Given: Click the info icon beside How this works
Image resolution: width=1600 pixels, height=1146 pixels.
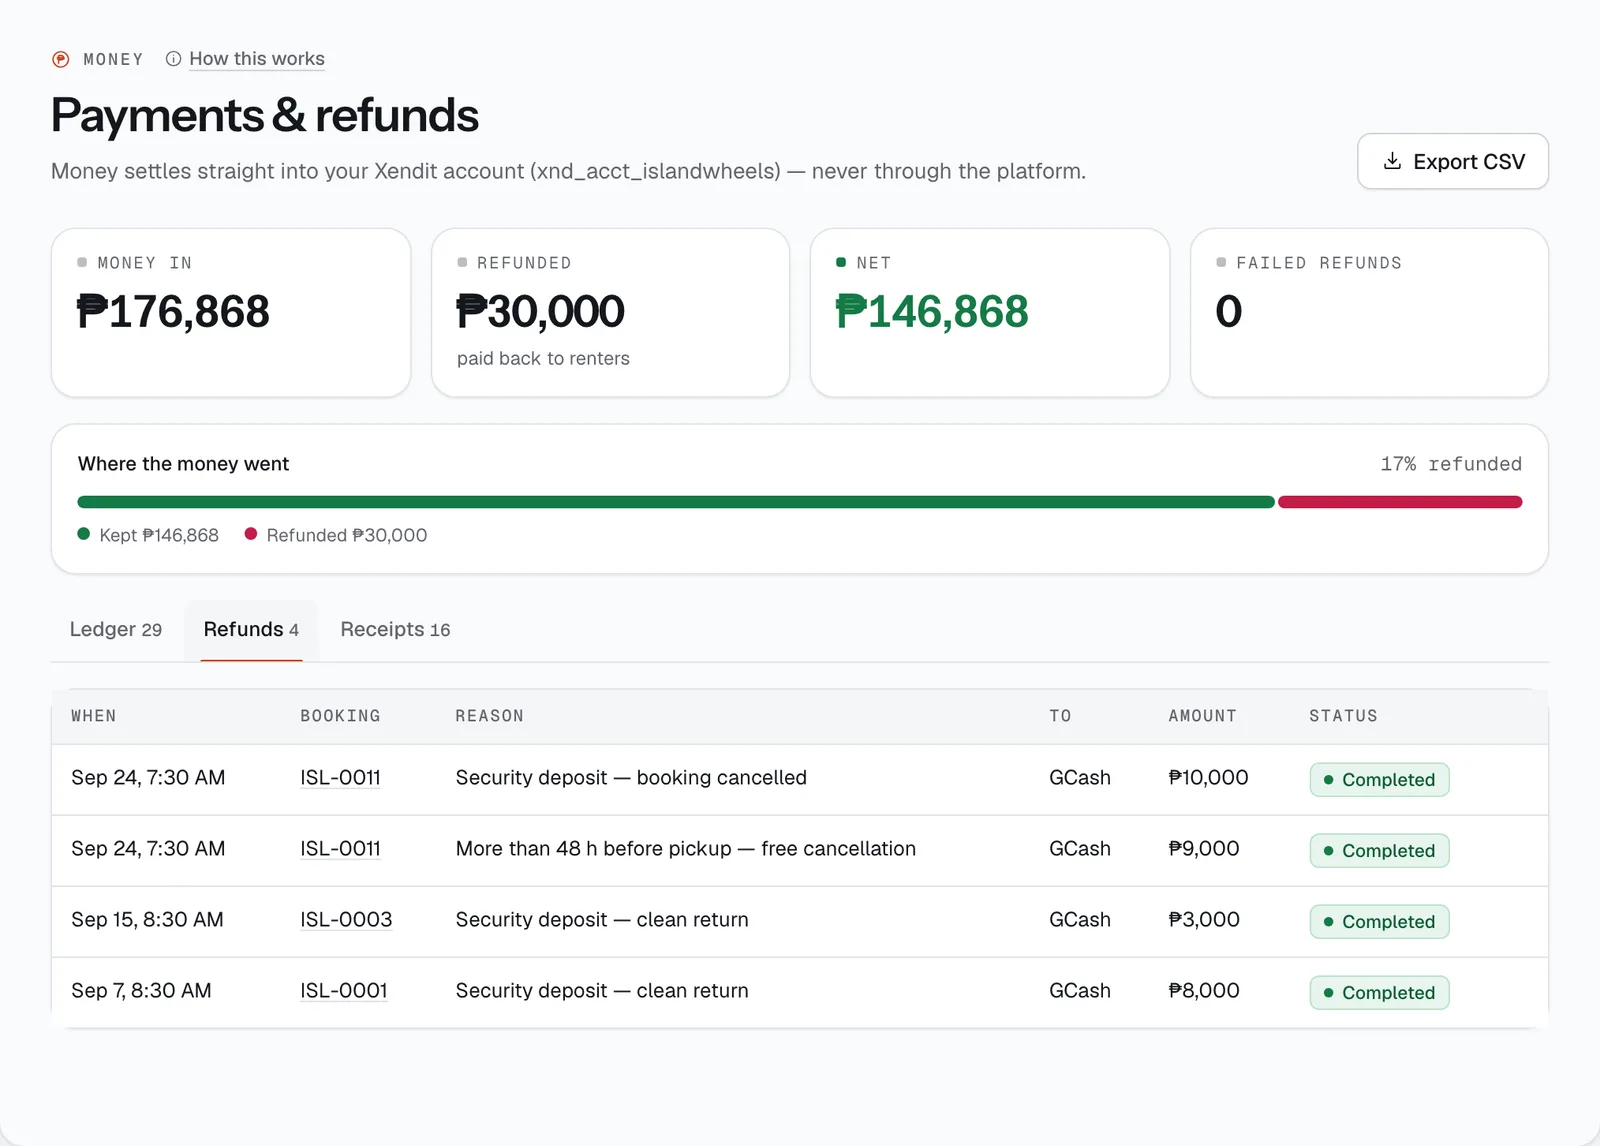Looking at the screenshot, I should pyautogui.click(x=173, y=59).
